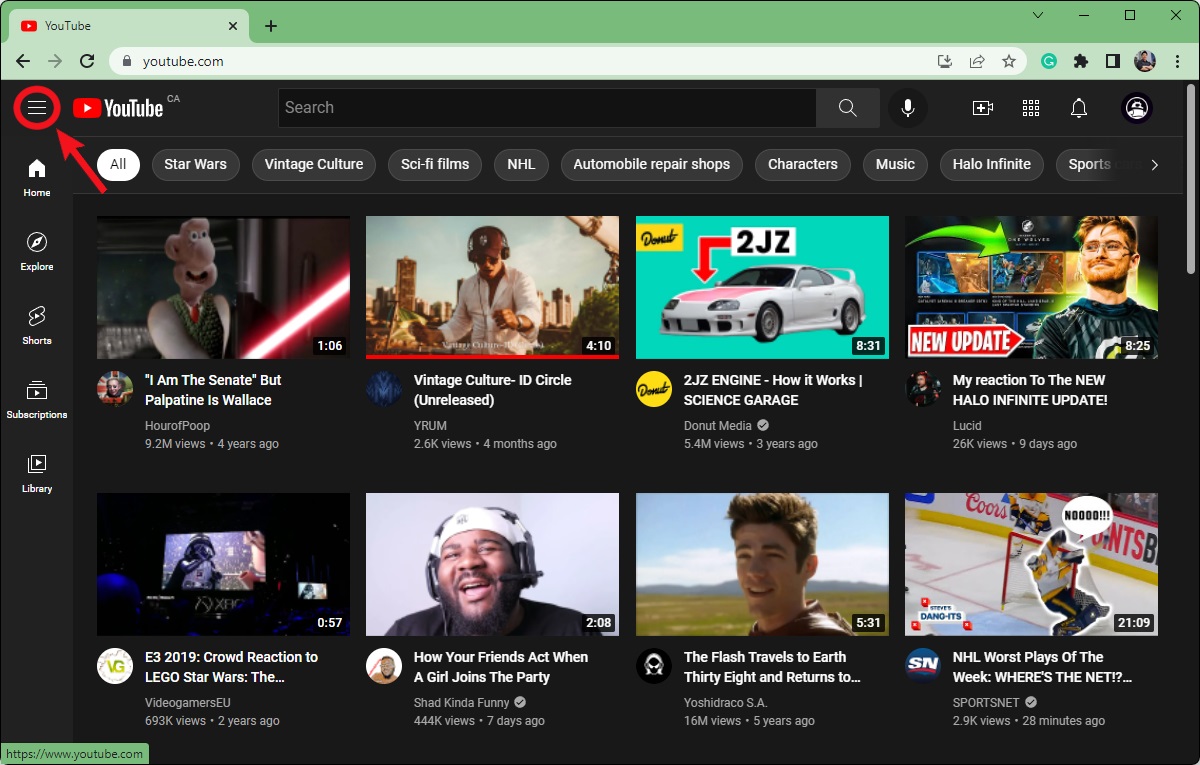Open the hamburger guide menu
Screen dimensions: 1200x765
point(37,108)
